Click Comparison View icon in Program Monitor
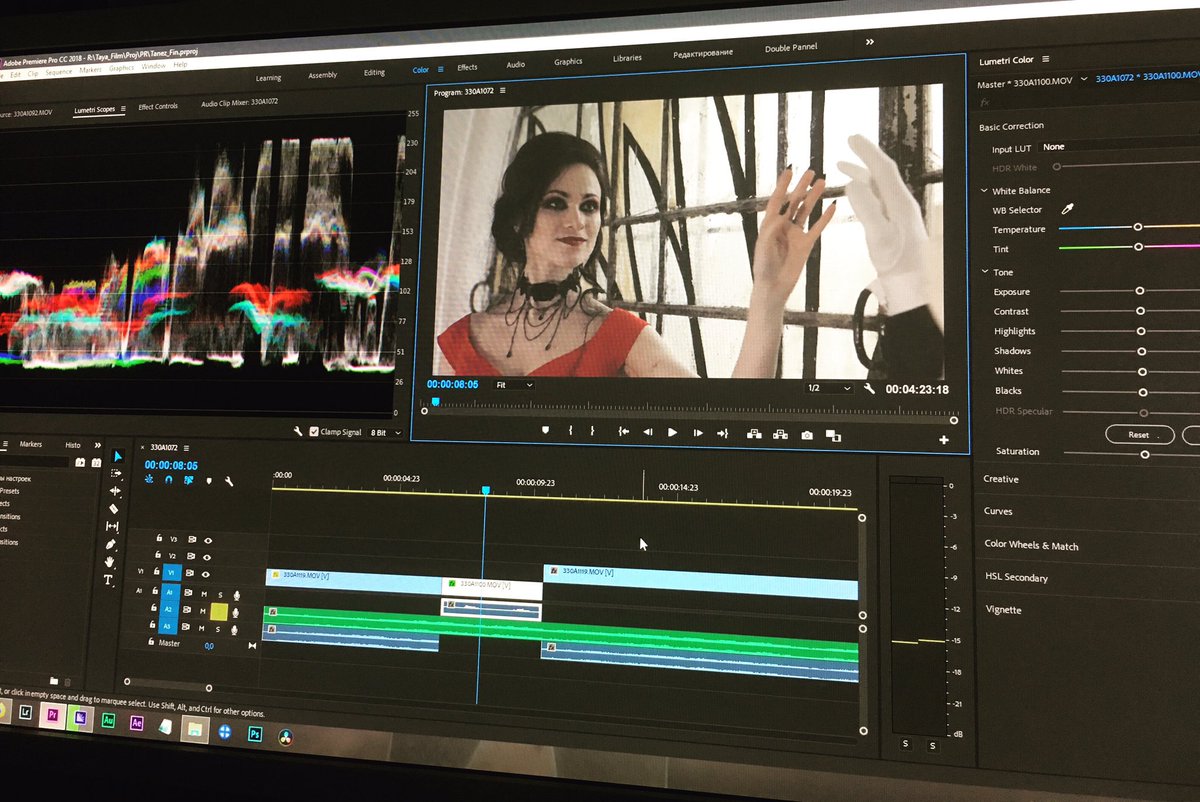This screenshot has width=1200, height=802. pyautogui.click(x=833, y=435)
